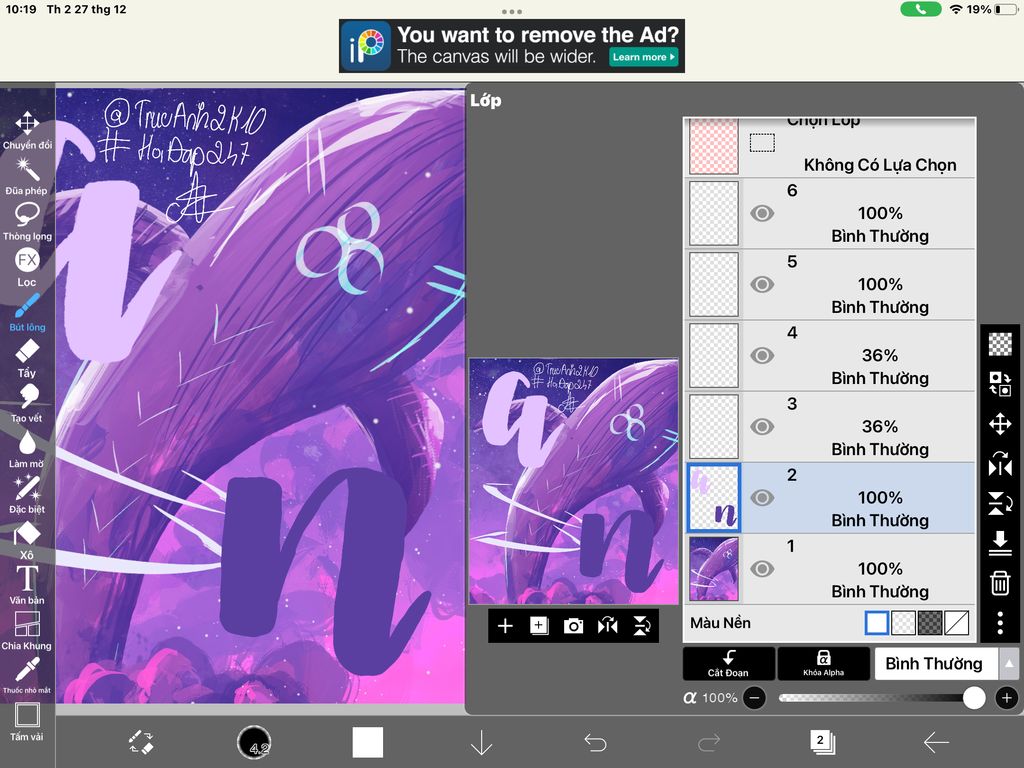Select layer 6 row

coord(829,214)
